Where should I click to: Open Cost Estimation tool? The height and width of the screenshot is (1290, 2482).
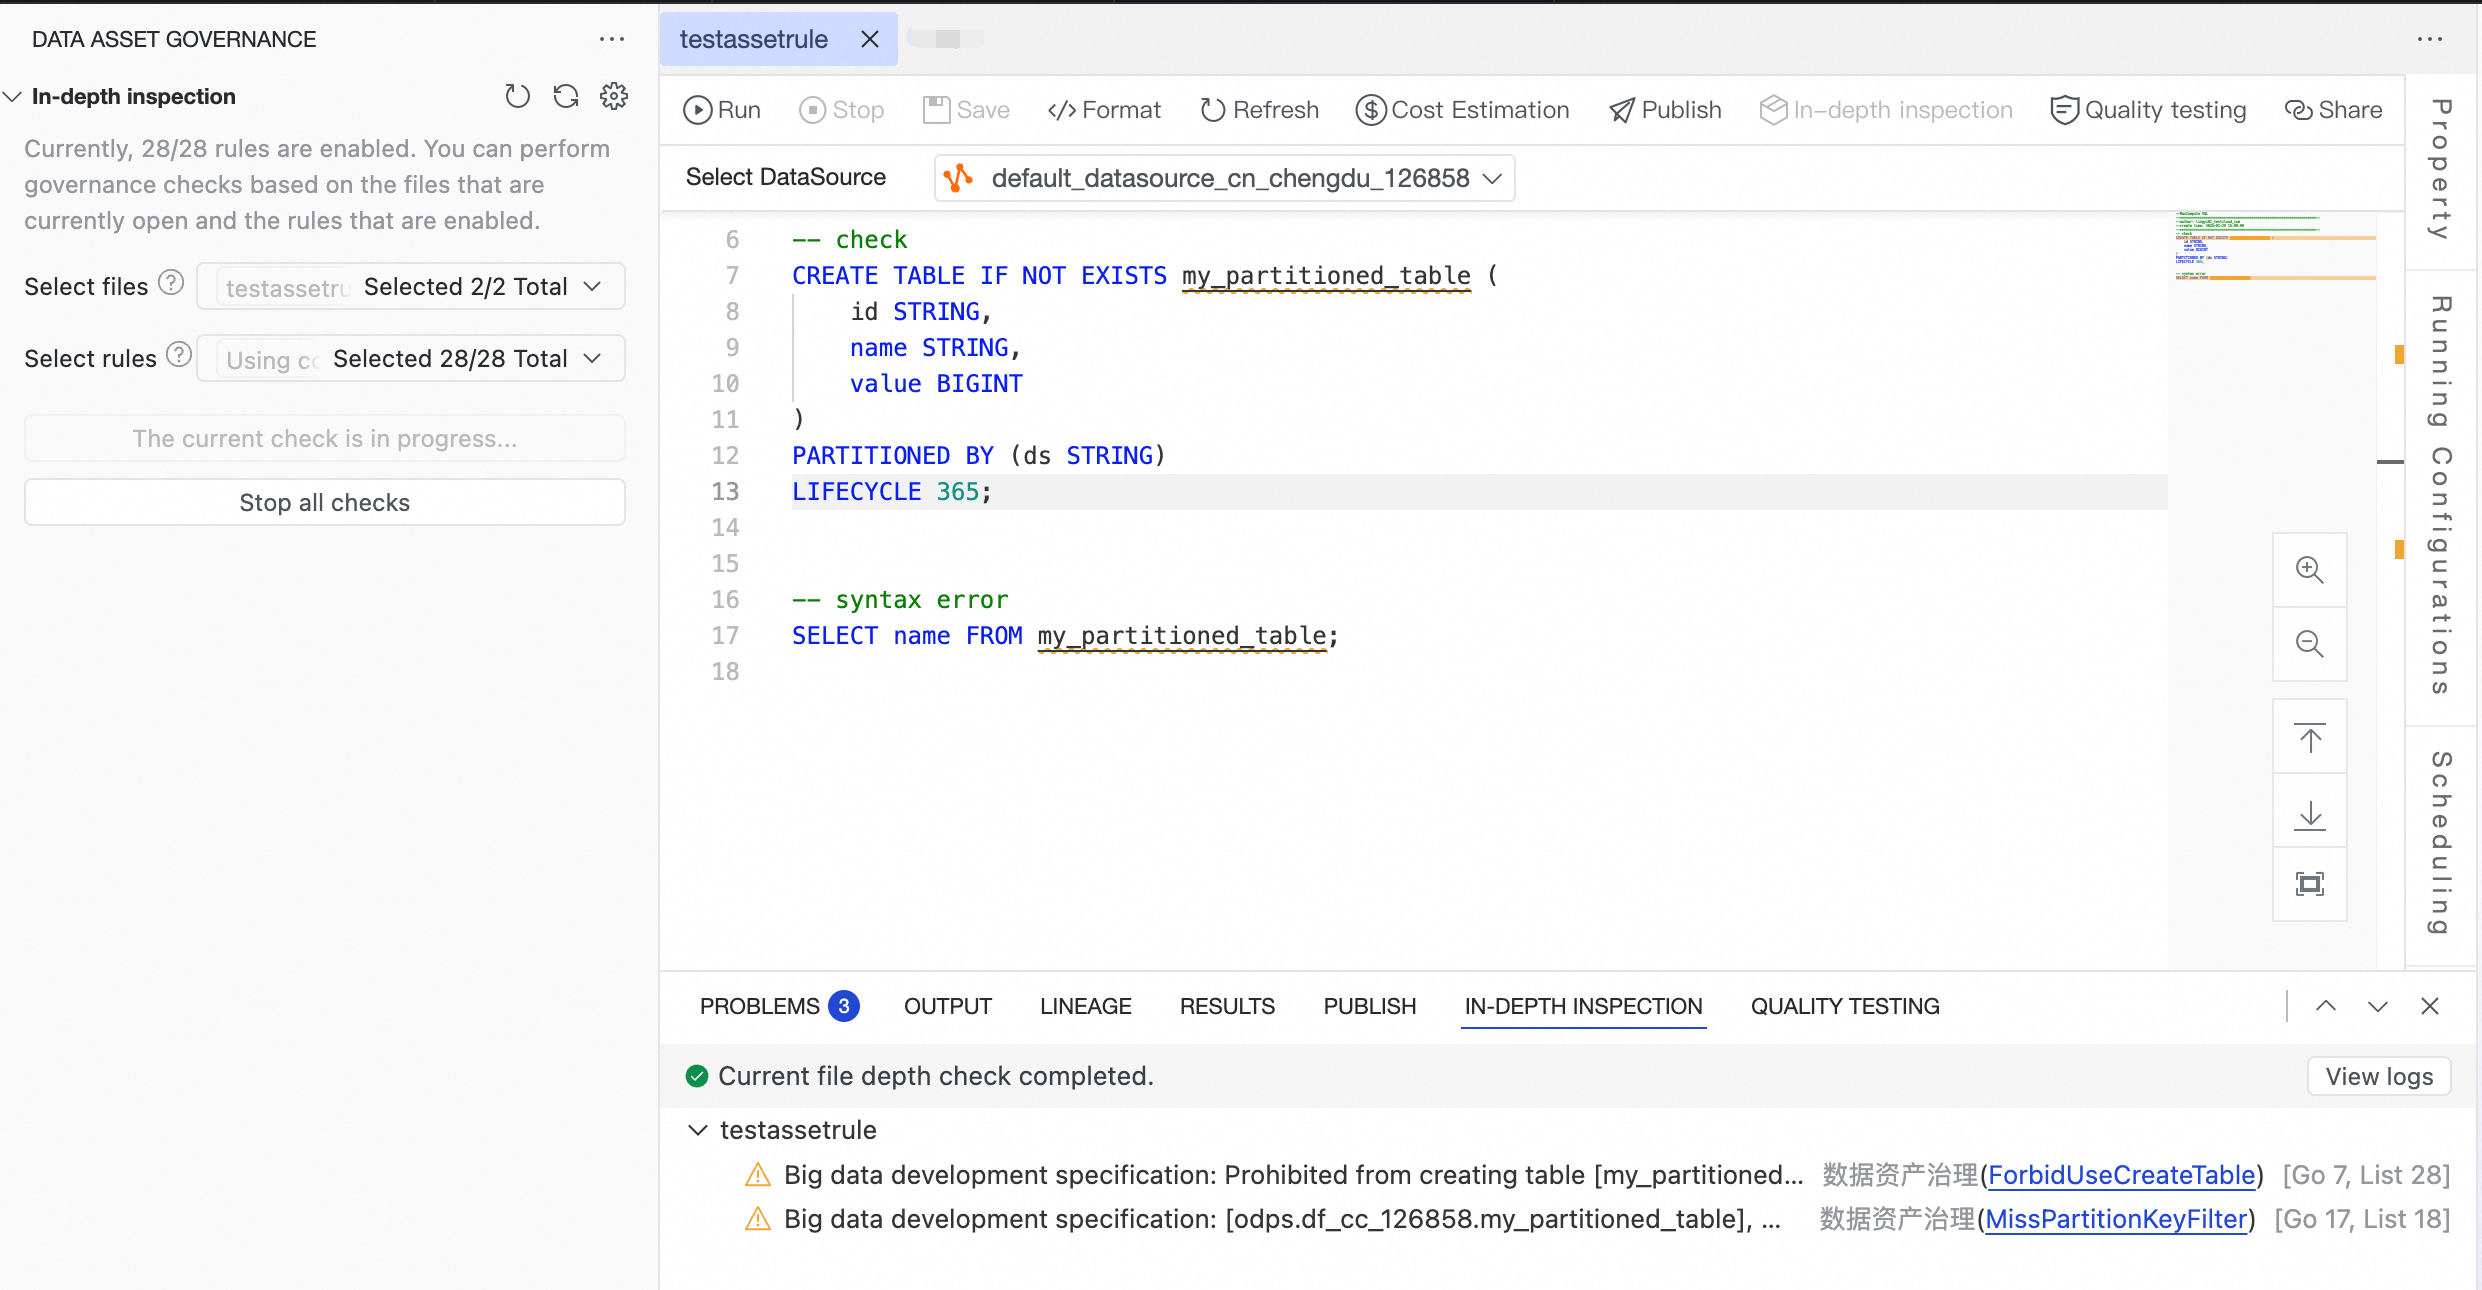[x=1462, y=110]
